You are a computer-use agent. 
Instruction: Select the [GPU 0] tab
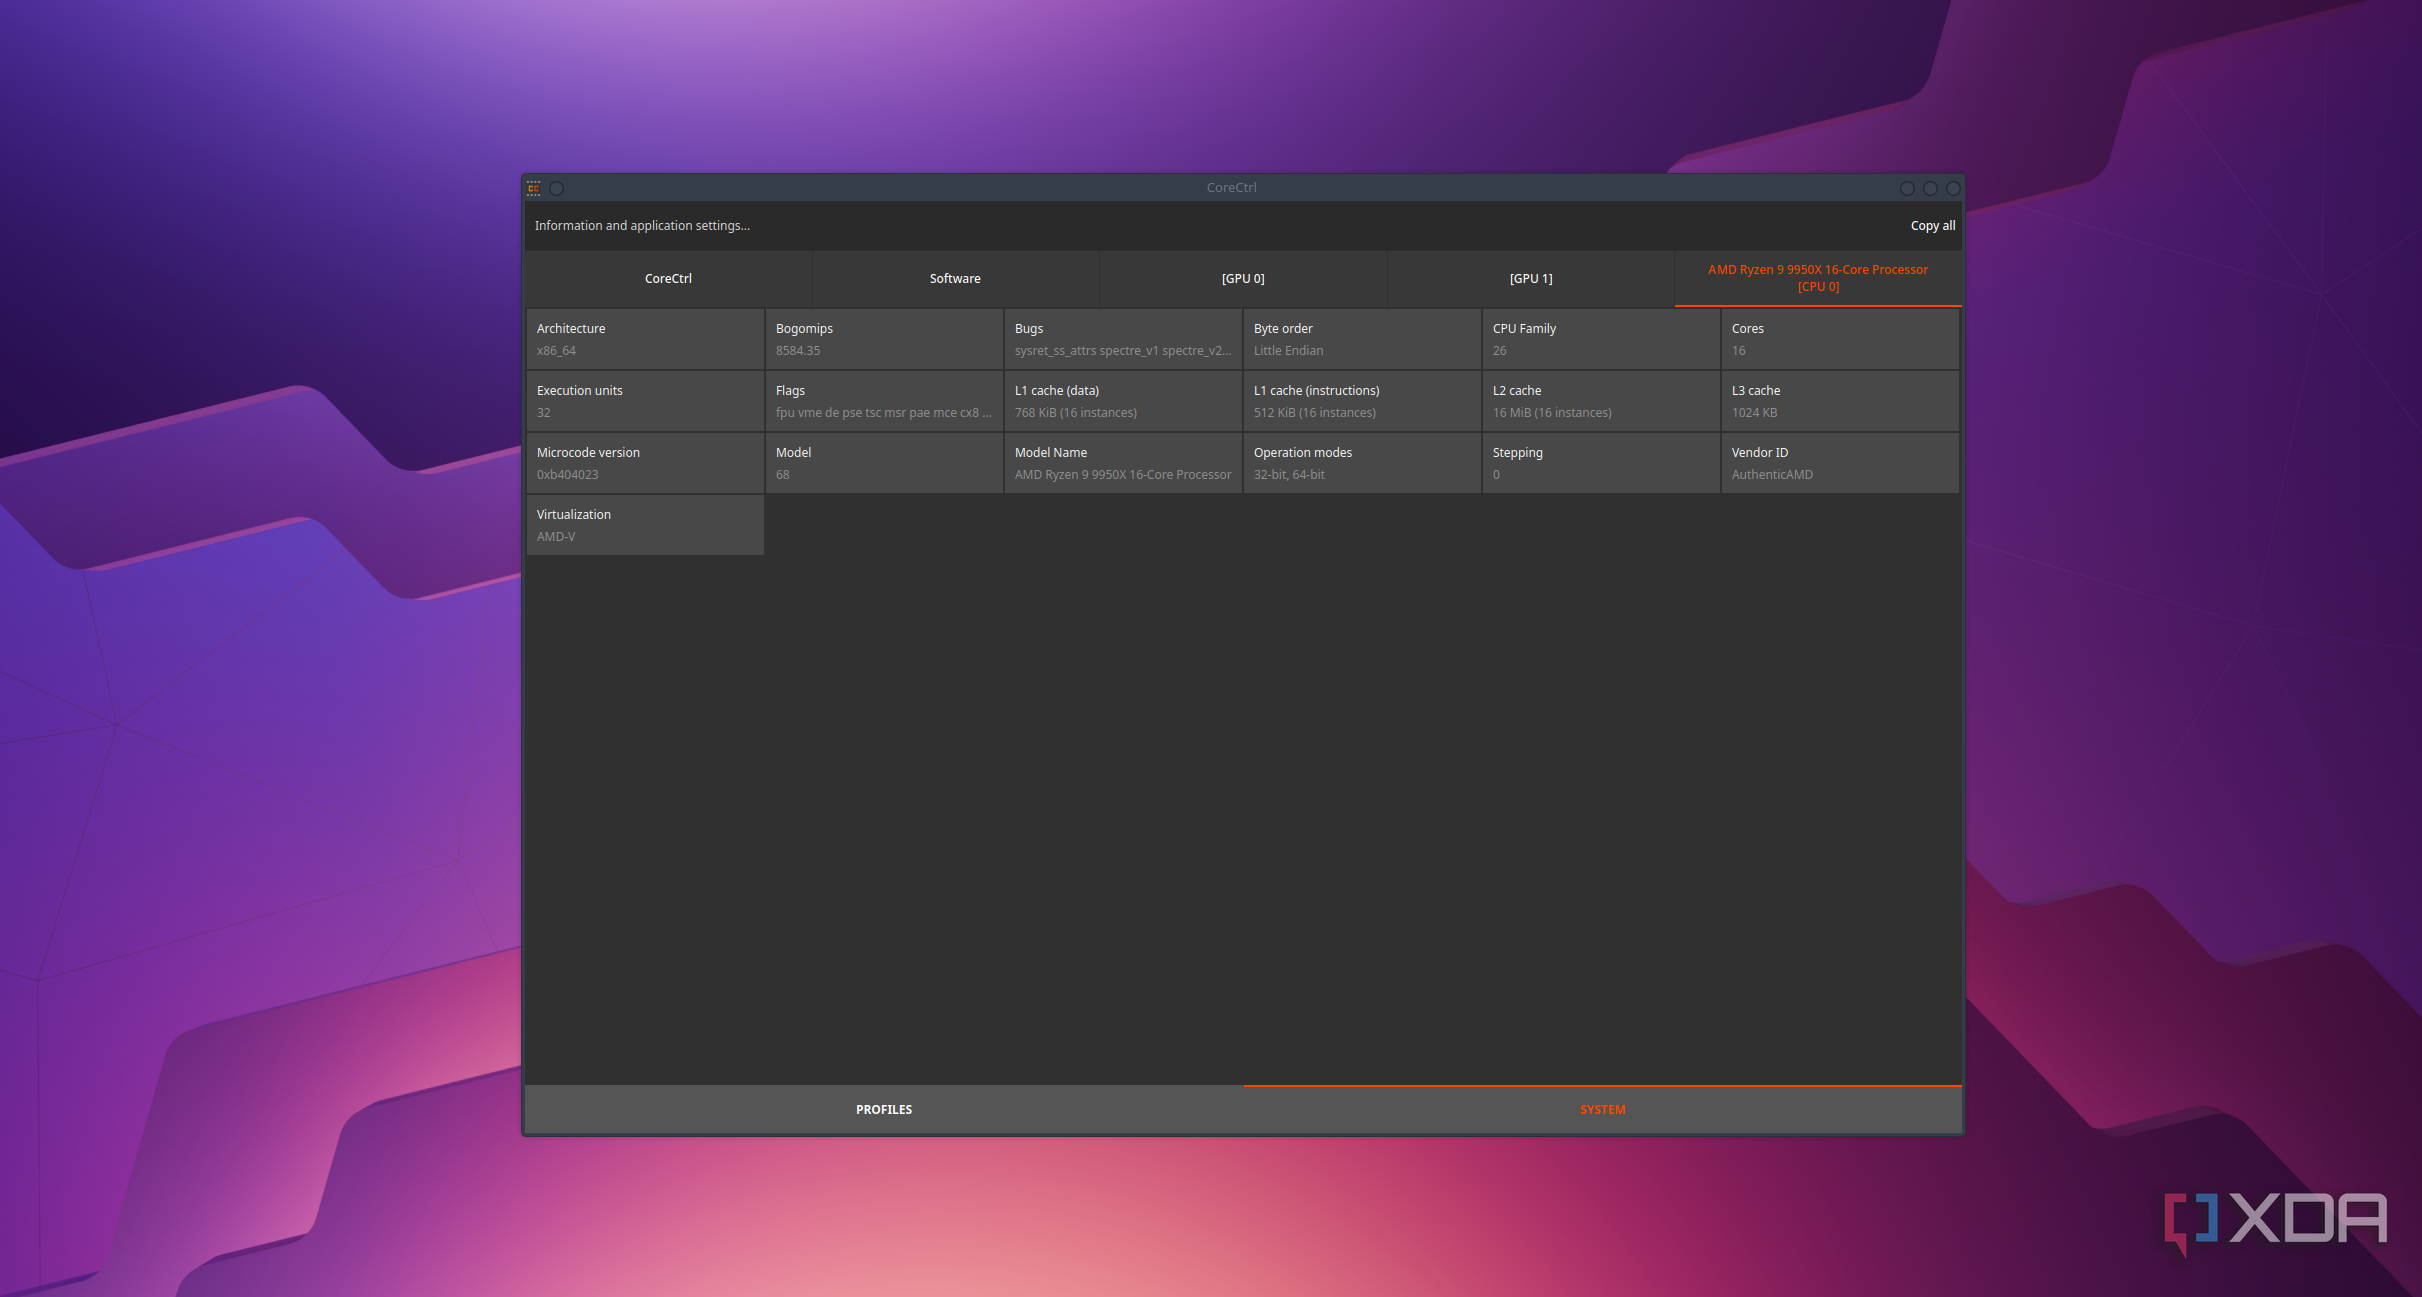[x=1243, y=279]
